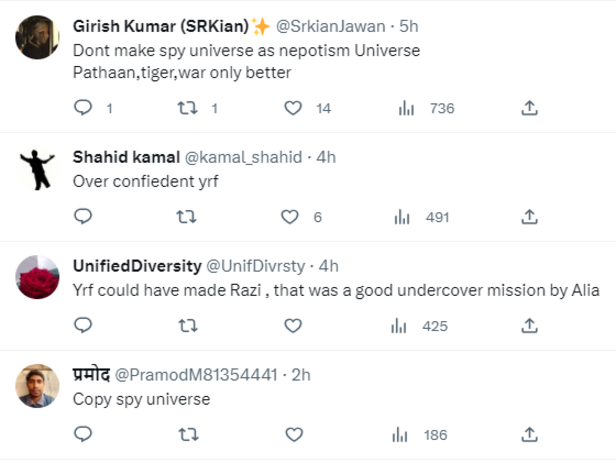Like Girish Kumar's tweet
This screenshot has height=463, width=616.
pos(293,108)
